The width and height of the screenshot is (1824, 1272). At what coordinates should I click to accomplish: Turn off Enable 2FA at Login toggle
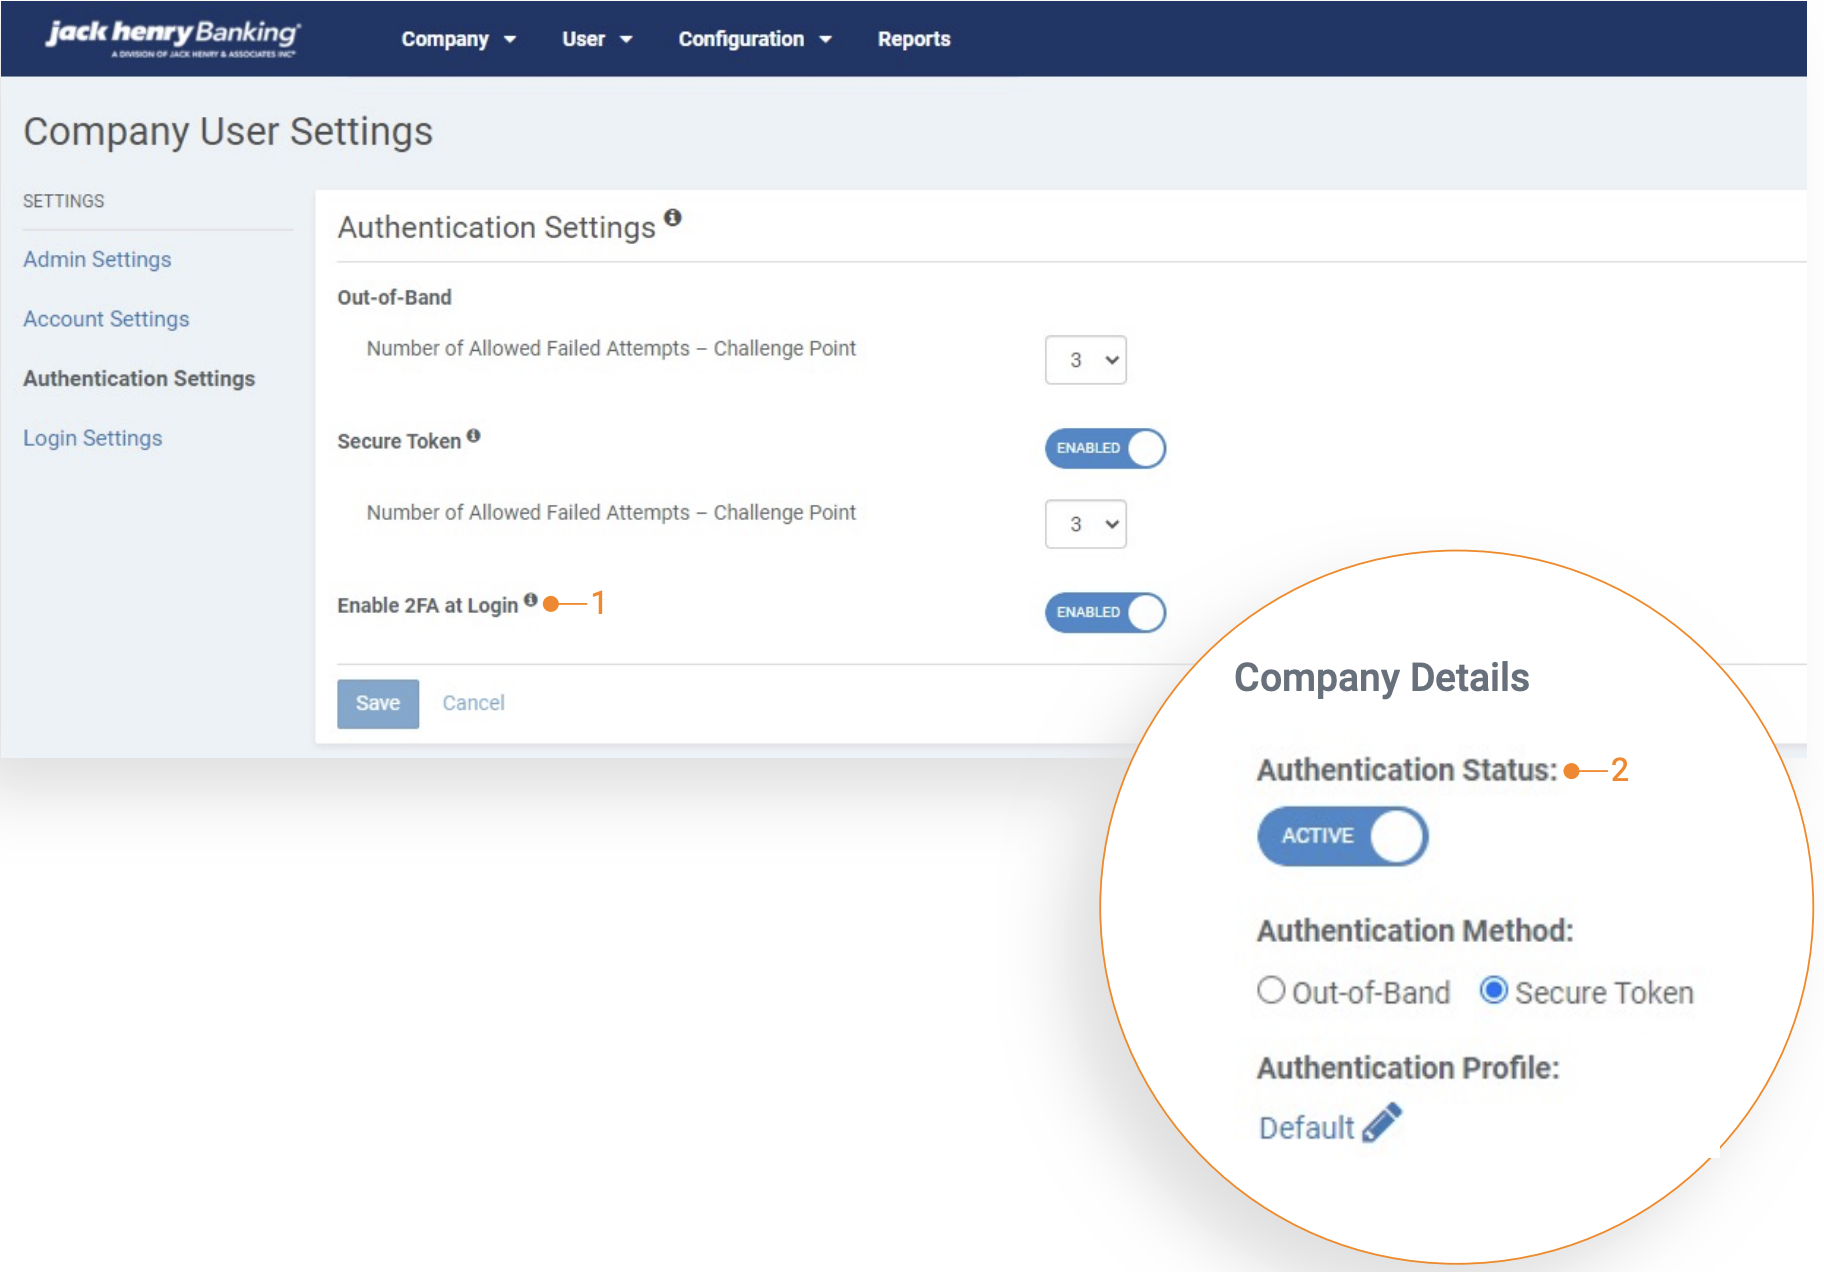point(1105,612)
